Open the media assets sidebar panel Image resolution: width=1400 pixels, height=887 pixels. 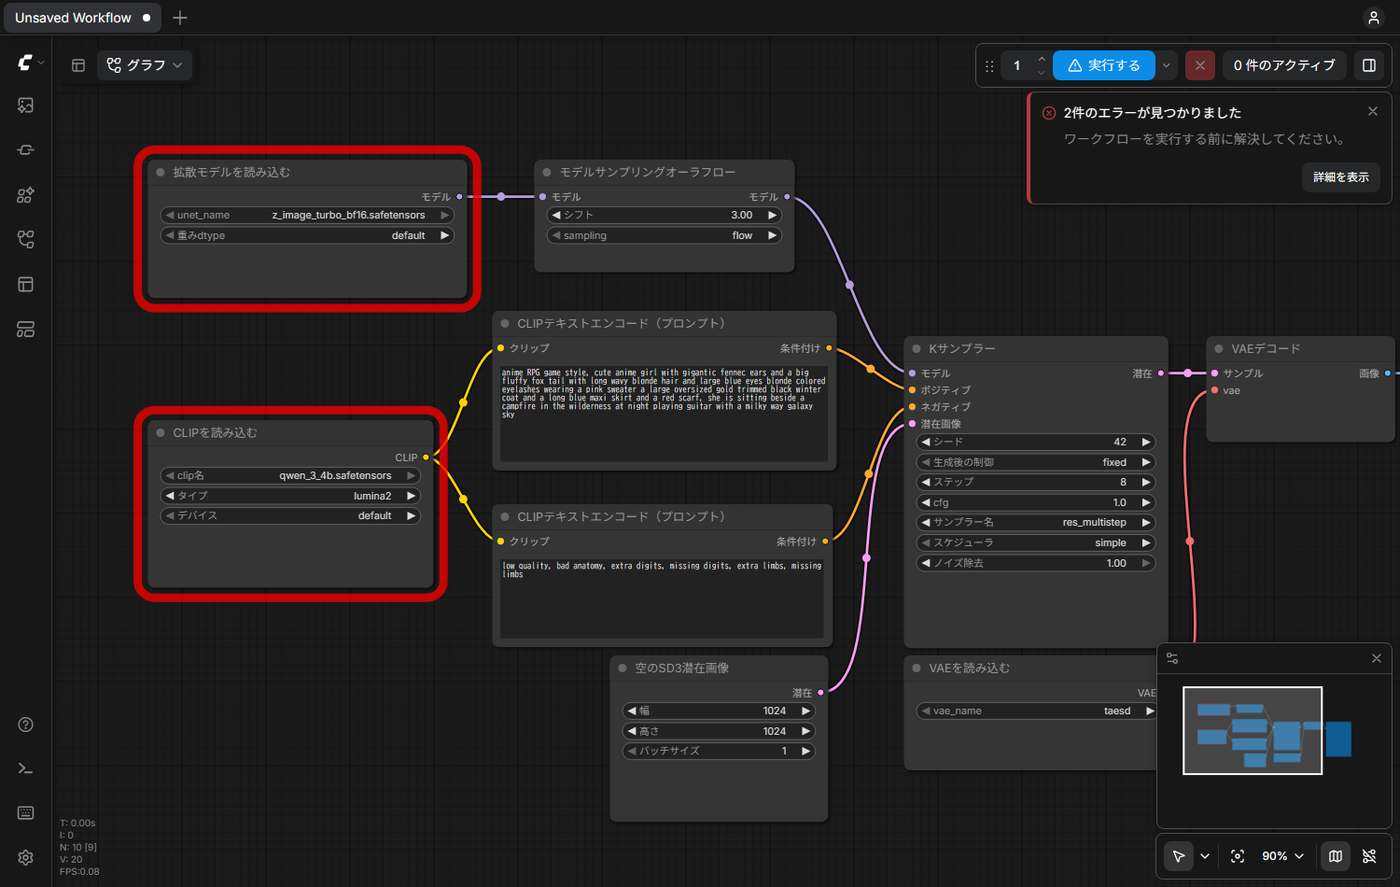coord(26,105)
